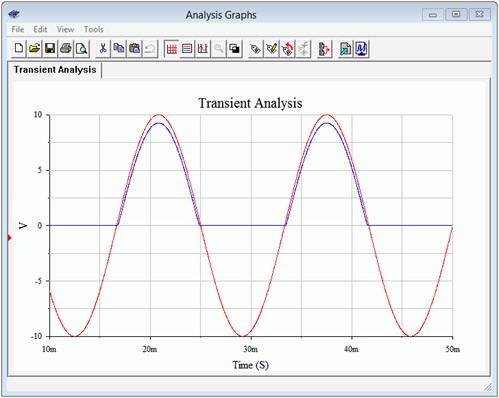Paste using the clipboard icon
Viewport: 499px width, 398px height.
(134, 49)
